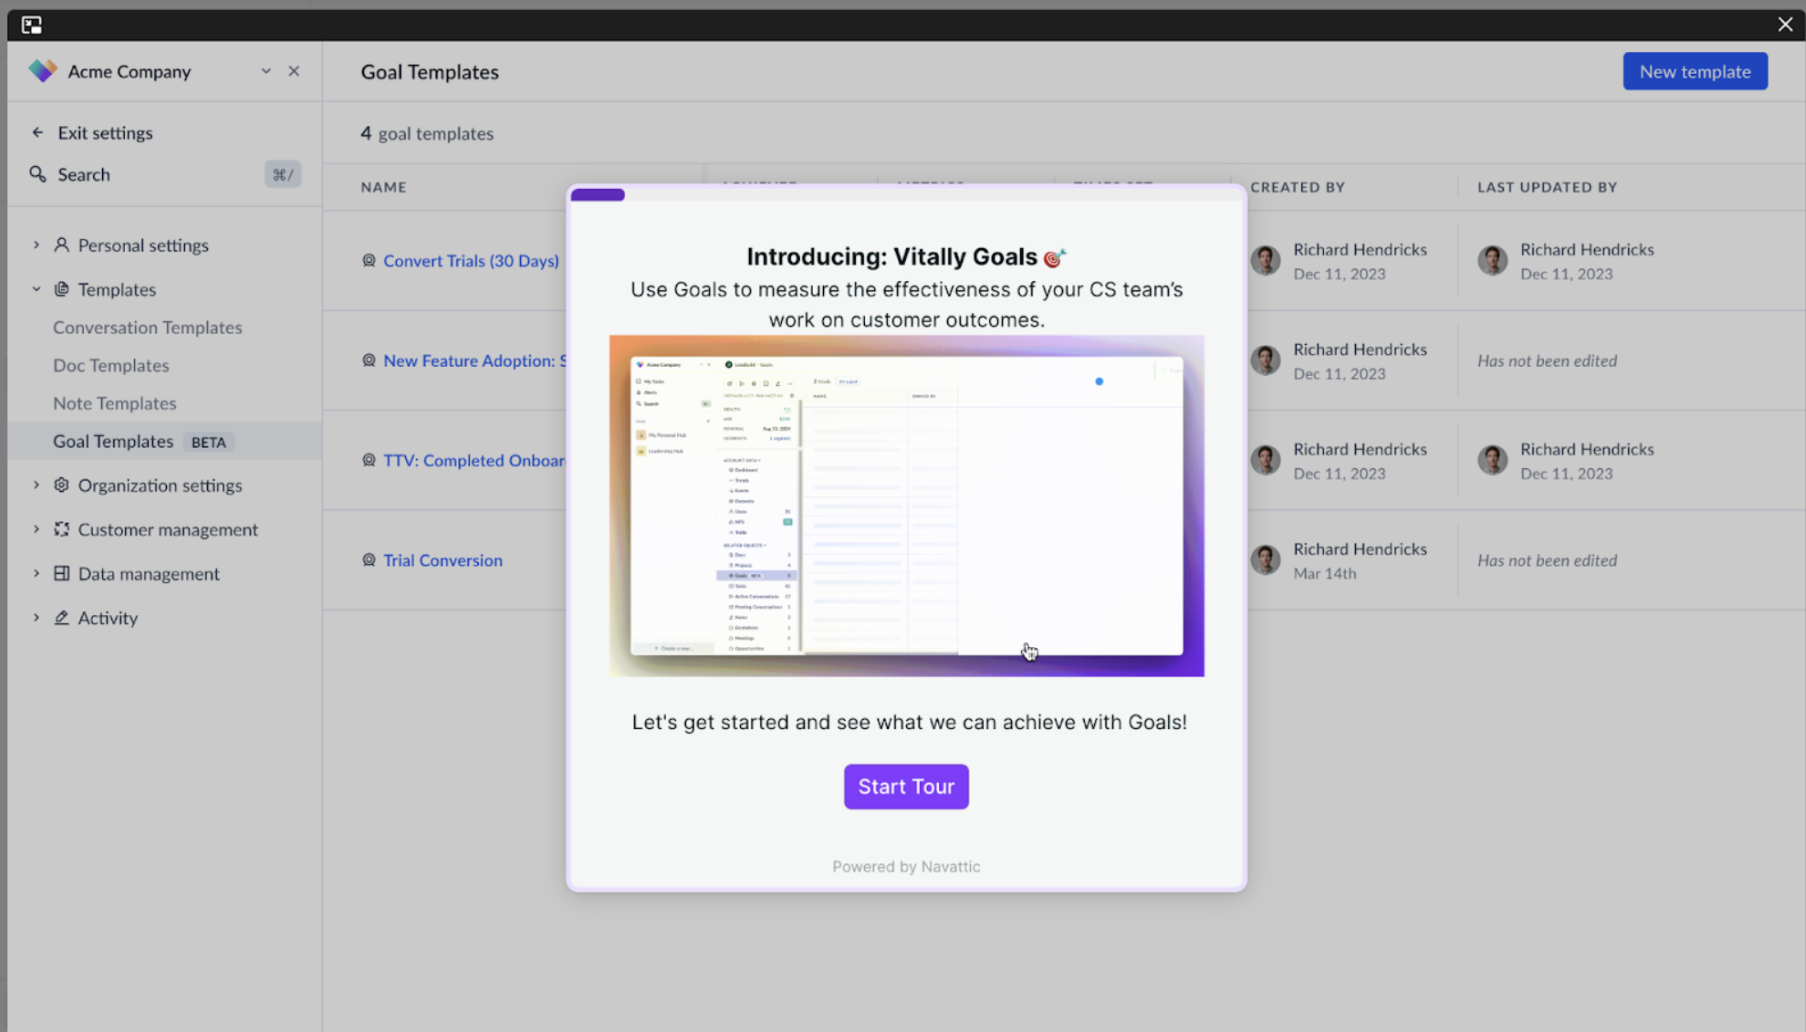Click goal icon beside Trial Conversion

(369, 560)
